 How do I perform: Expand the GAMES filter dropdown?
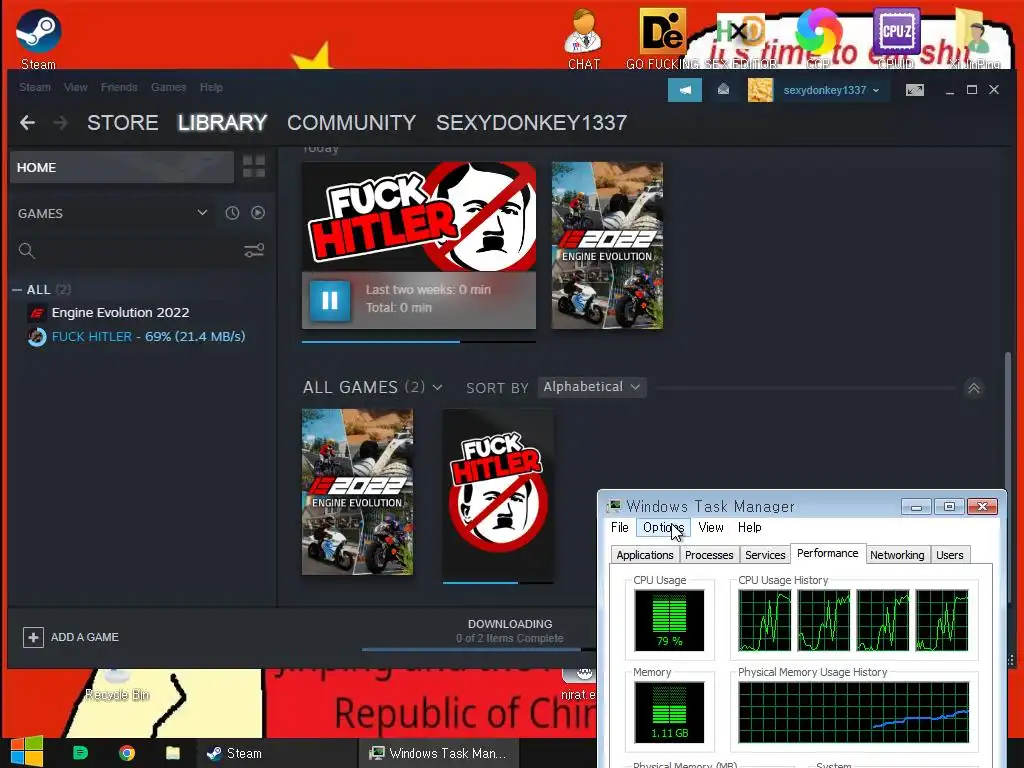tap(202, 213)
